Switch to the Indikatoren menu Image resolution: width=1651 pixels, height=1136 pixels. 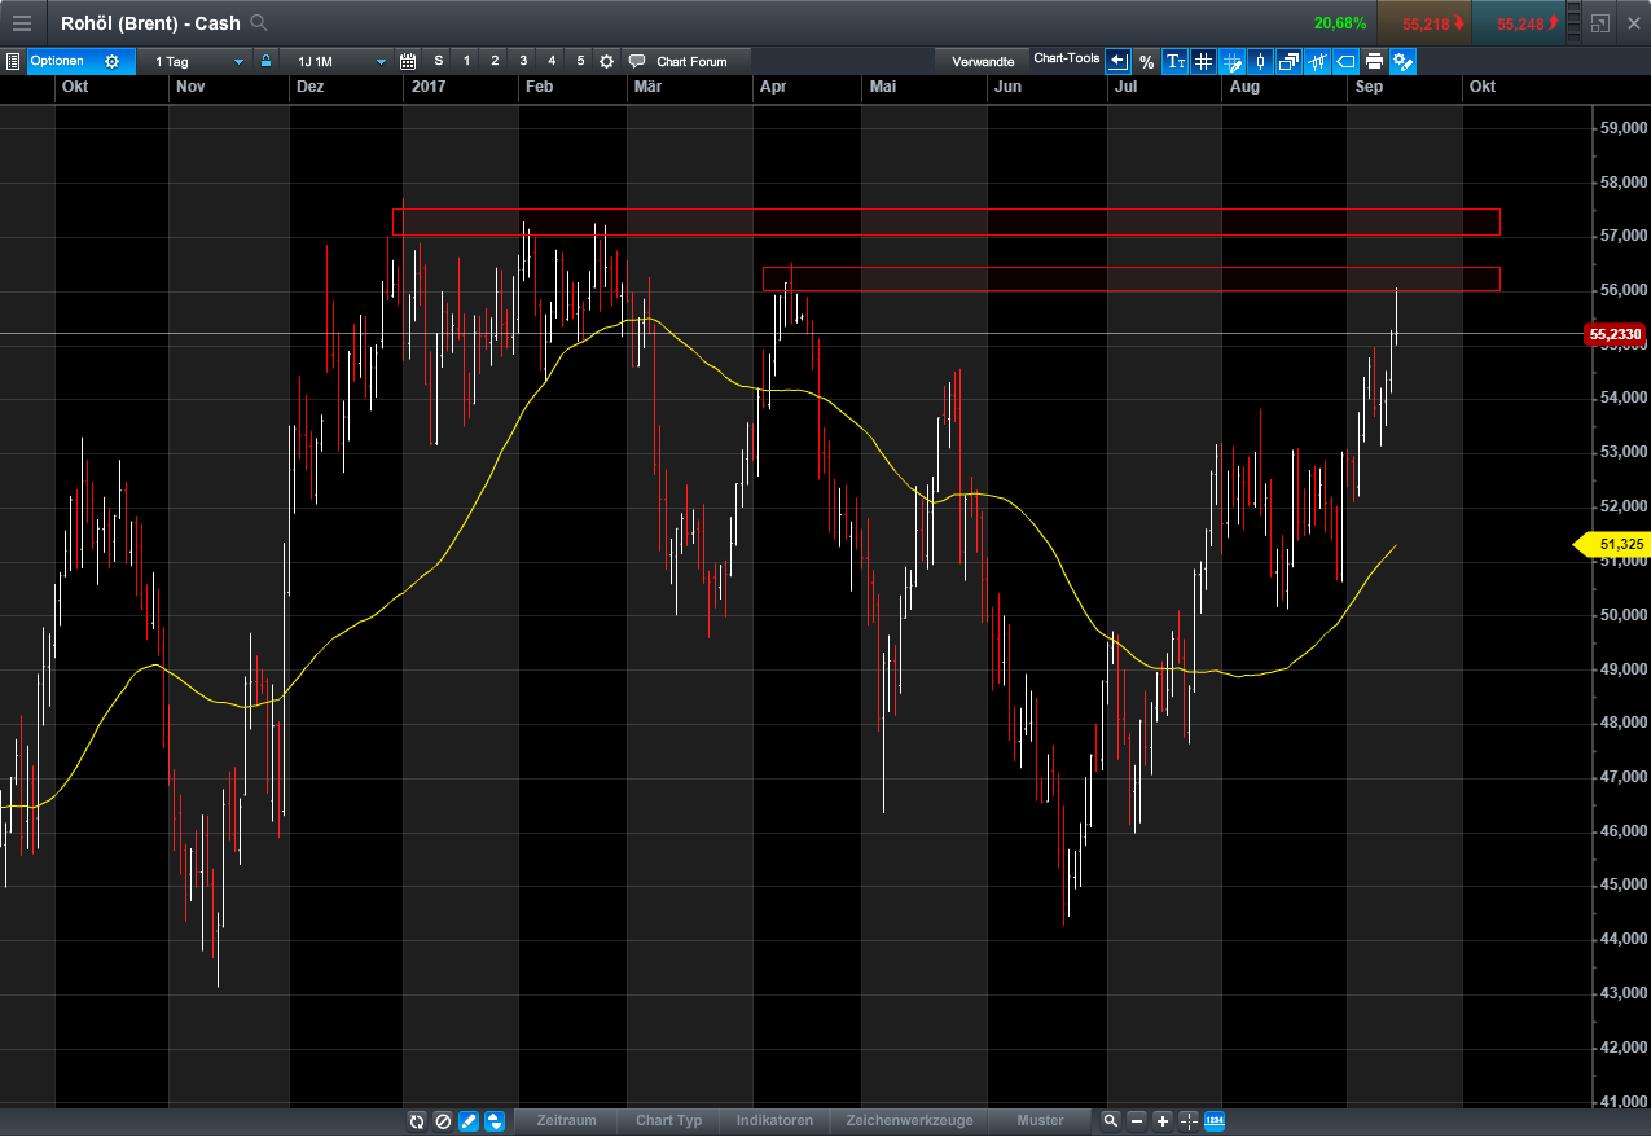[x=775, y=1121]
